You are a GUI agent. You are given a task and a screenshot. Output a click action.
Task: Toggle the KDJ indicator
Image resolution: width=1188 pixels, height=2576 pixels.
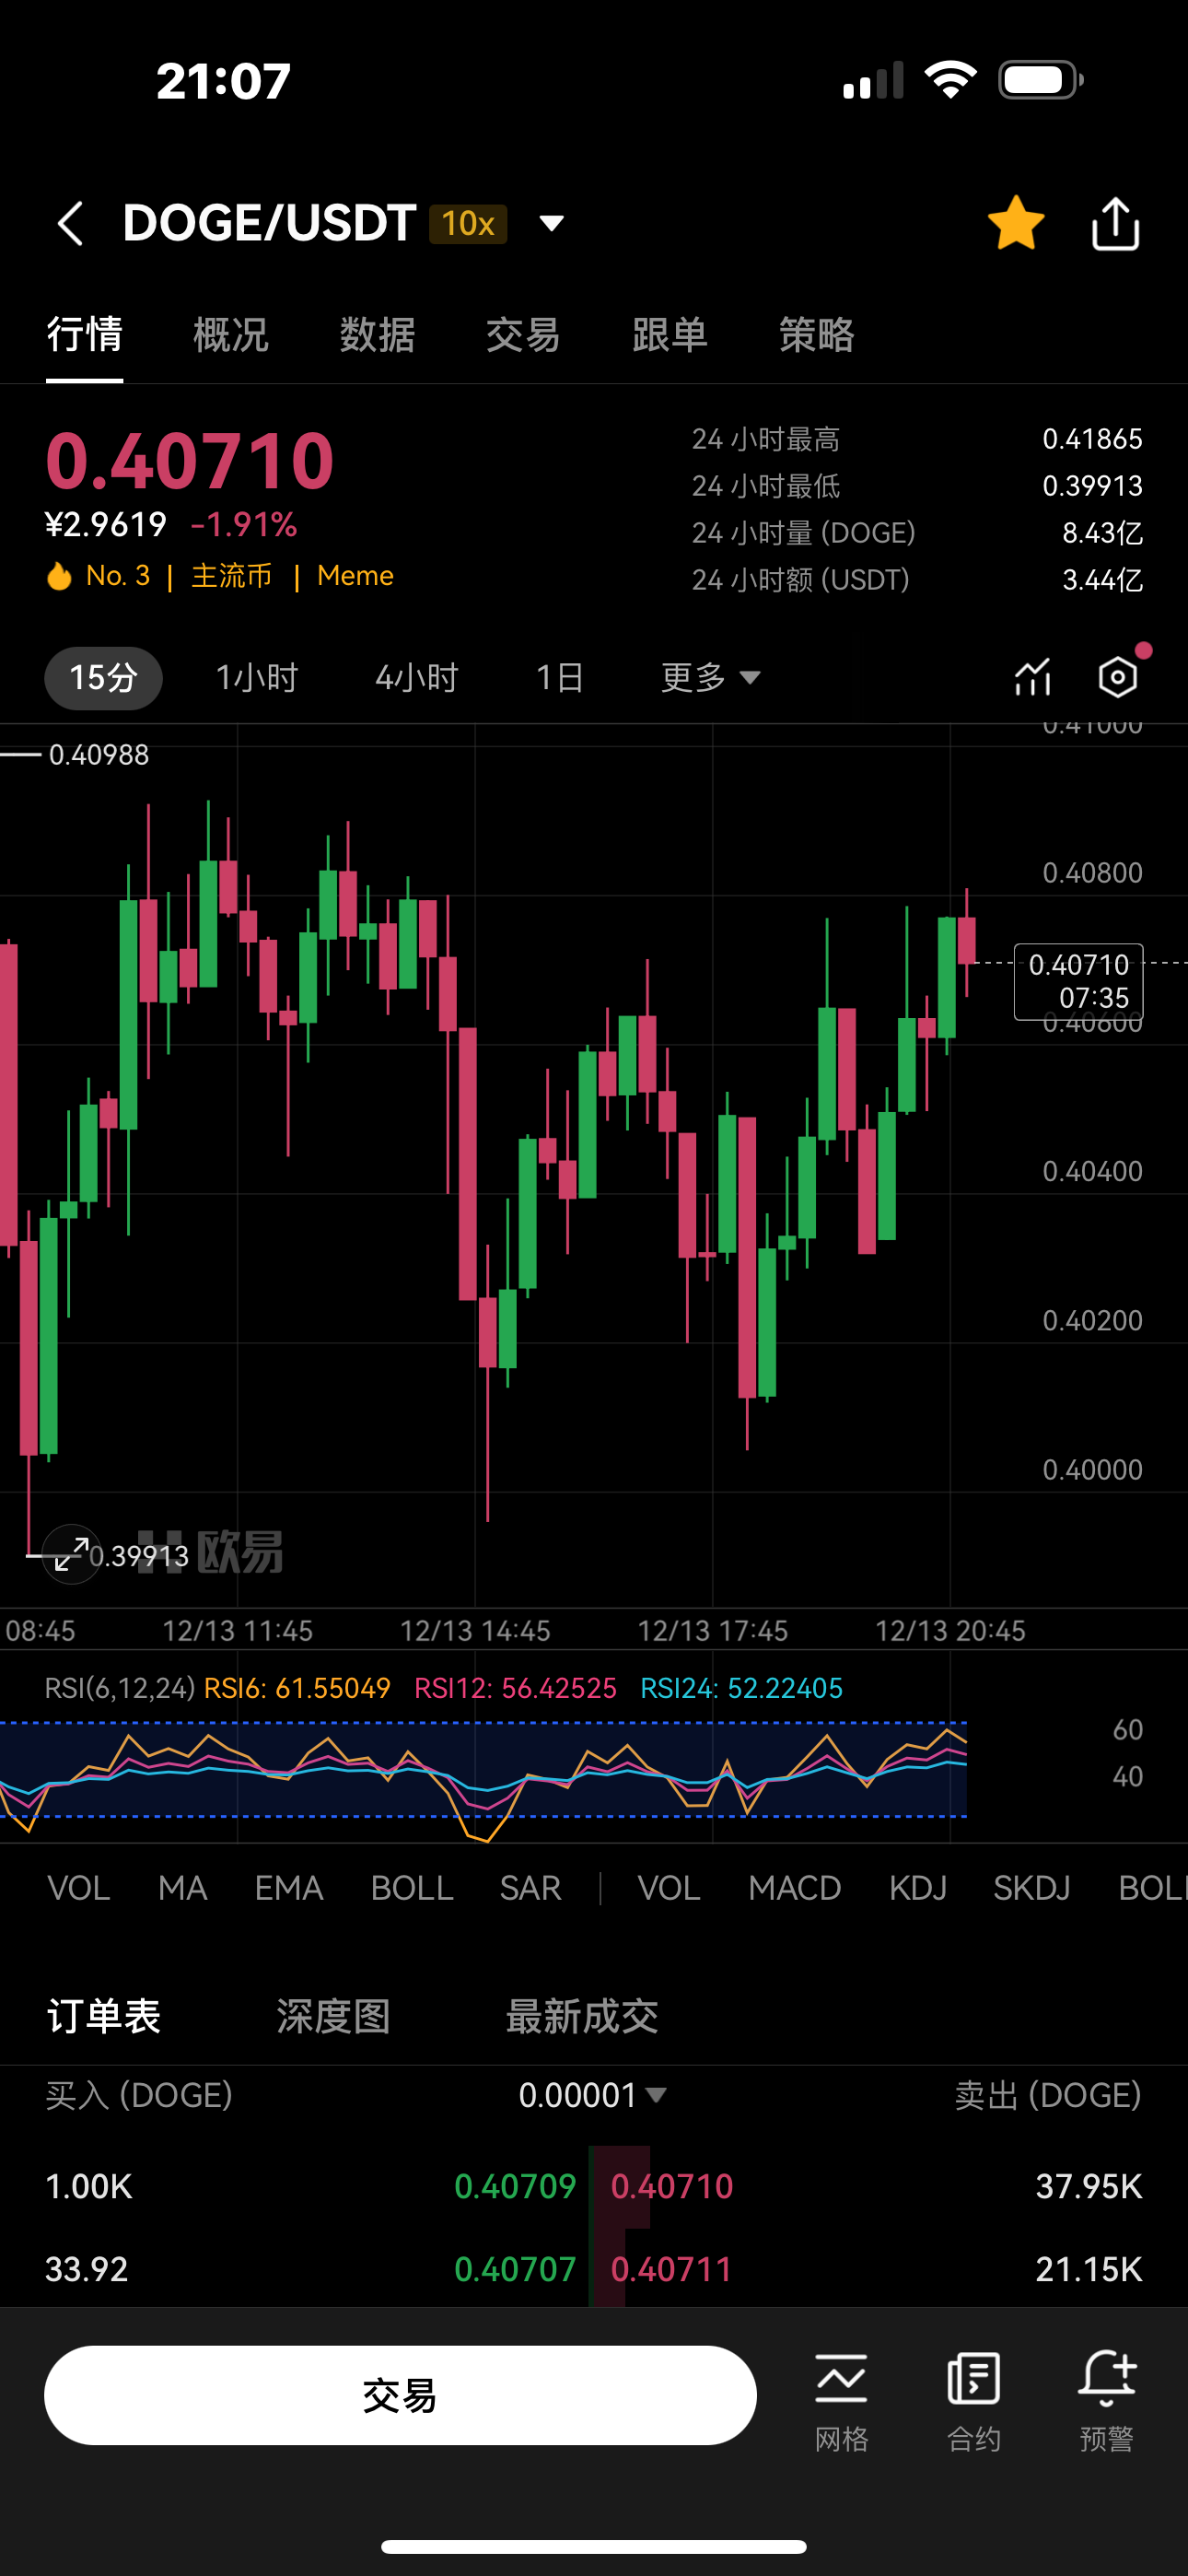click(918, 1888)
